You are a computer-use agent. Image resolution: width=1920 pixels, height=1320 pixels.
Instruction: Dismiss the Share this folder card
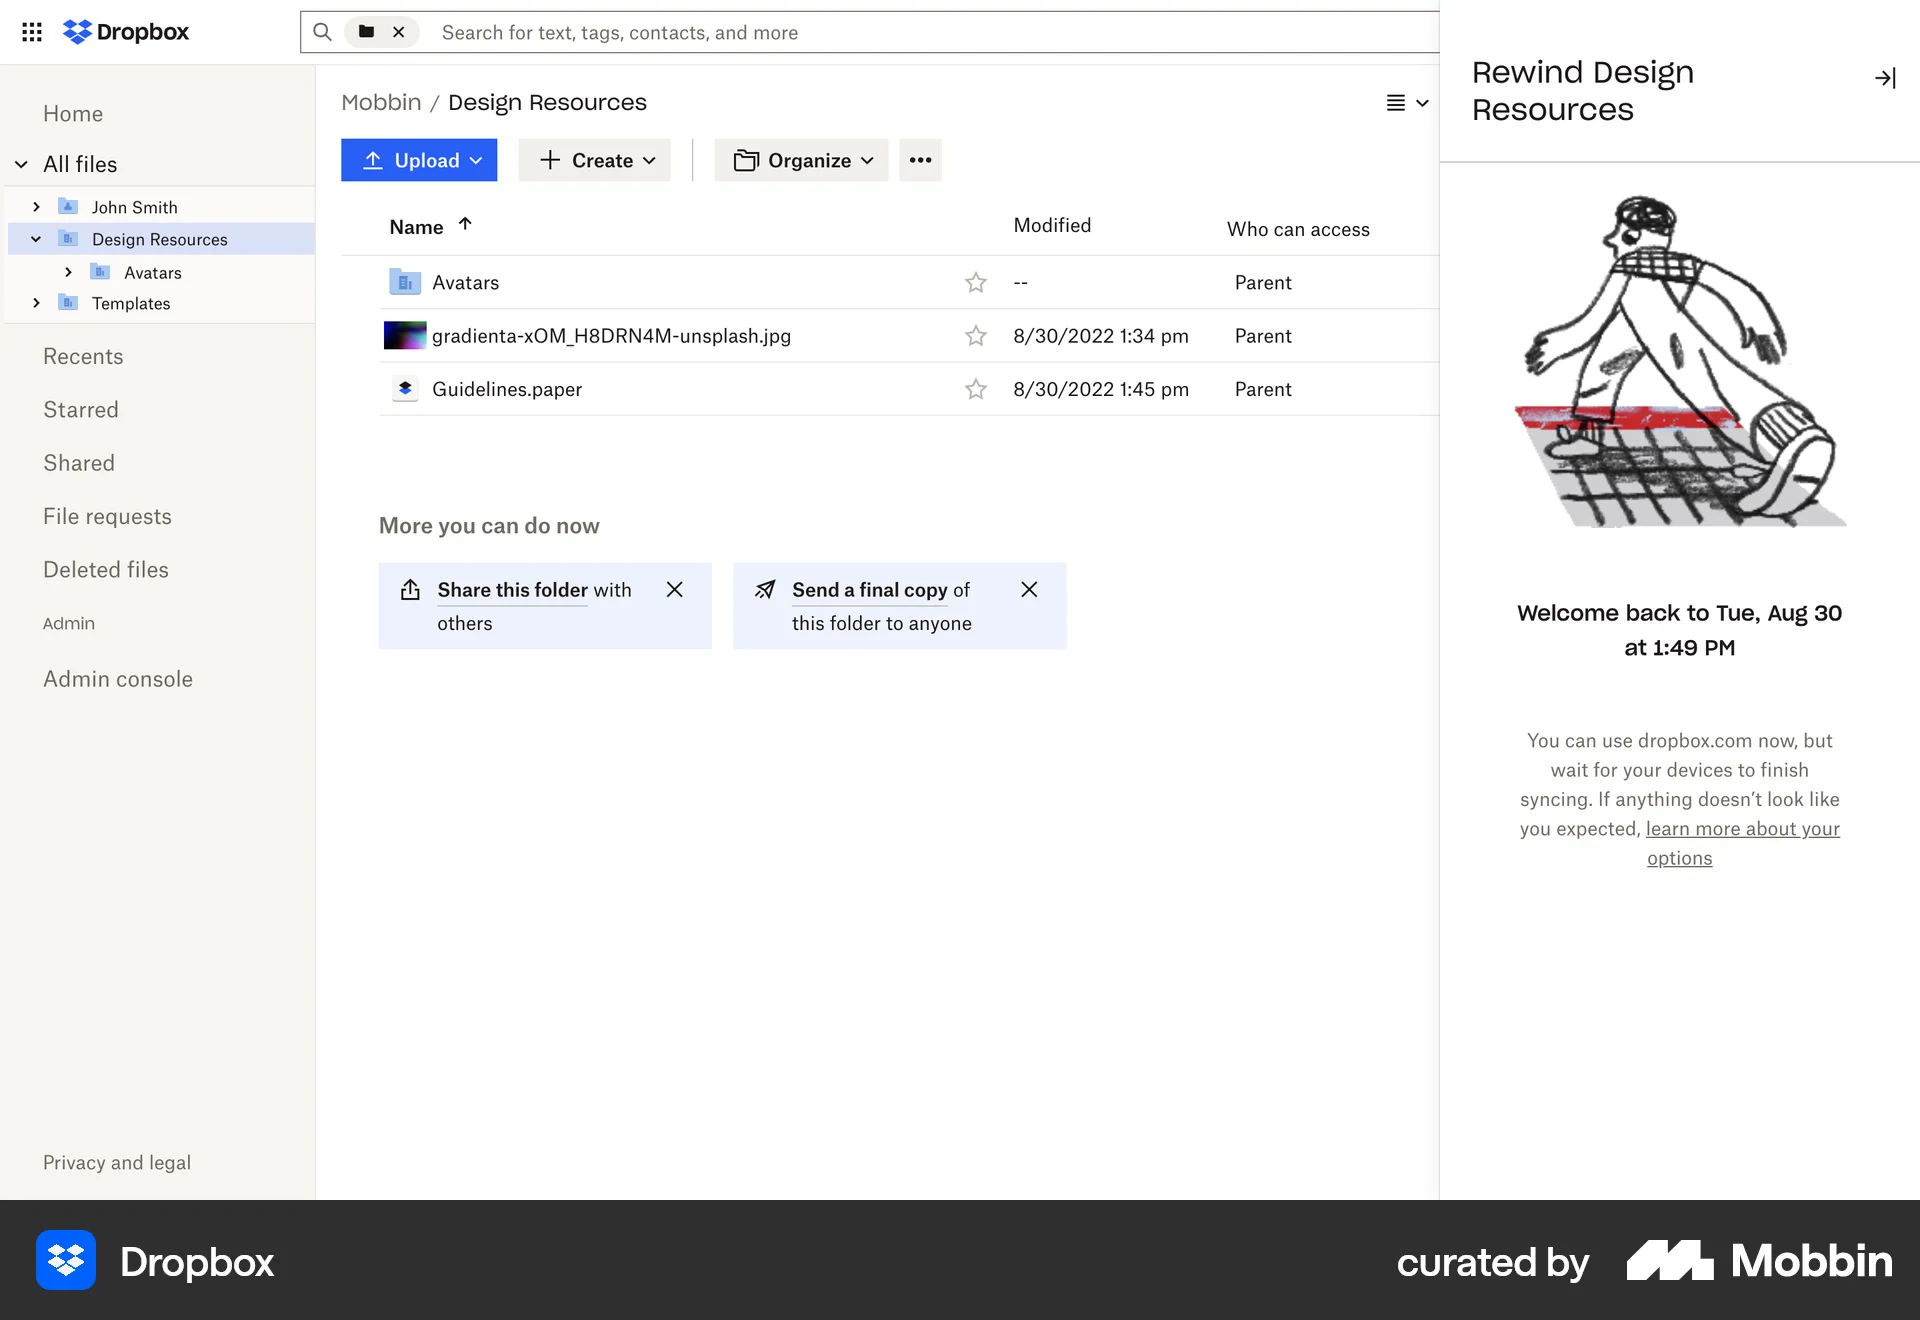coord(675,590)
